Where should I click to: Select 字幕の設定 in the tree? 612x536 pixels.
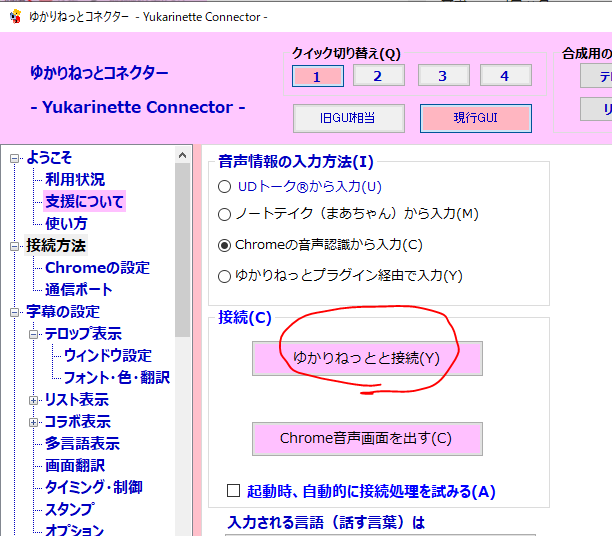point(63,312)
